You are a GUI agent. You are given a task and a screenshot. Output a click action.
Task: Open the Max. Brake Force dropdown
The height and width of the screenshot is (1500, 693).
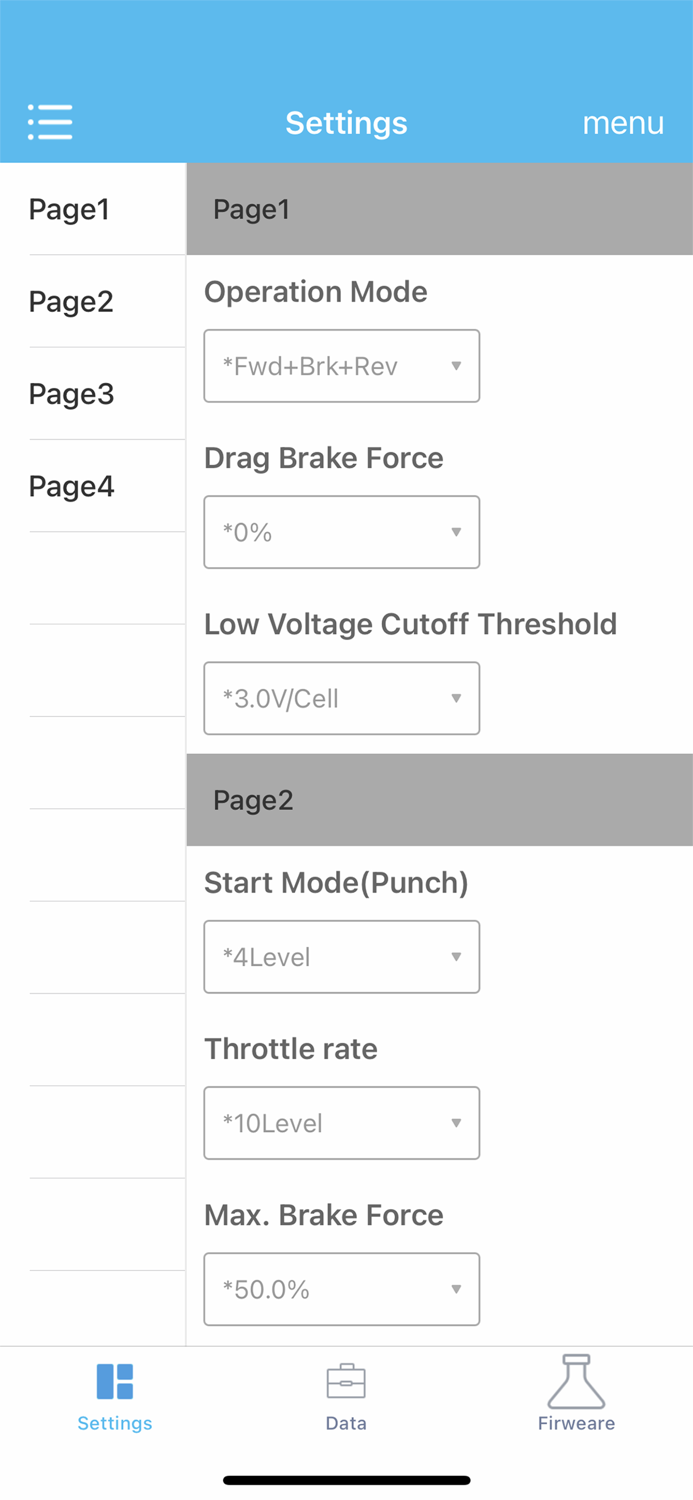[x=341, y=1289]
